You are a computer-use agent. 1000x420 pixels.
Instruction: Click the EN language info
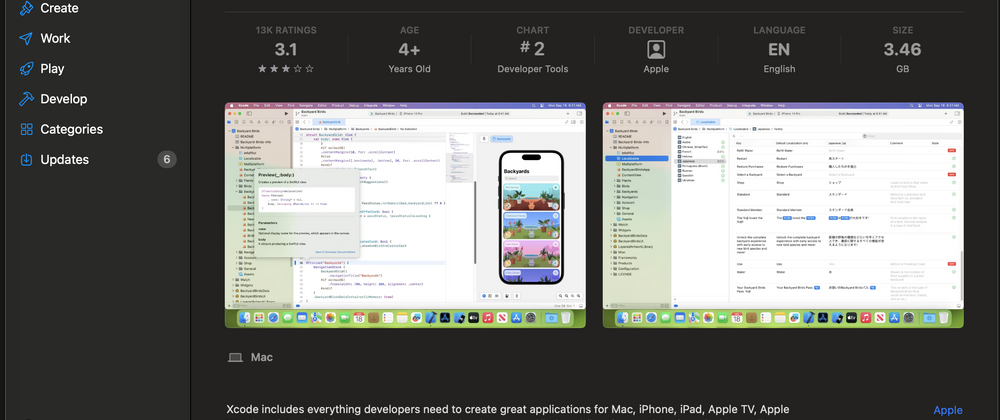779,50
